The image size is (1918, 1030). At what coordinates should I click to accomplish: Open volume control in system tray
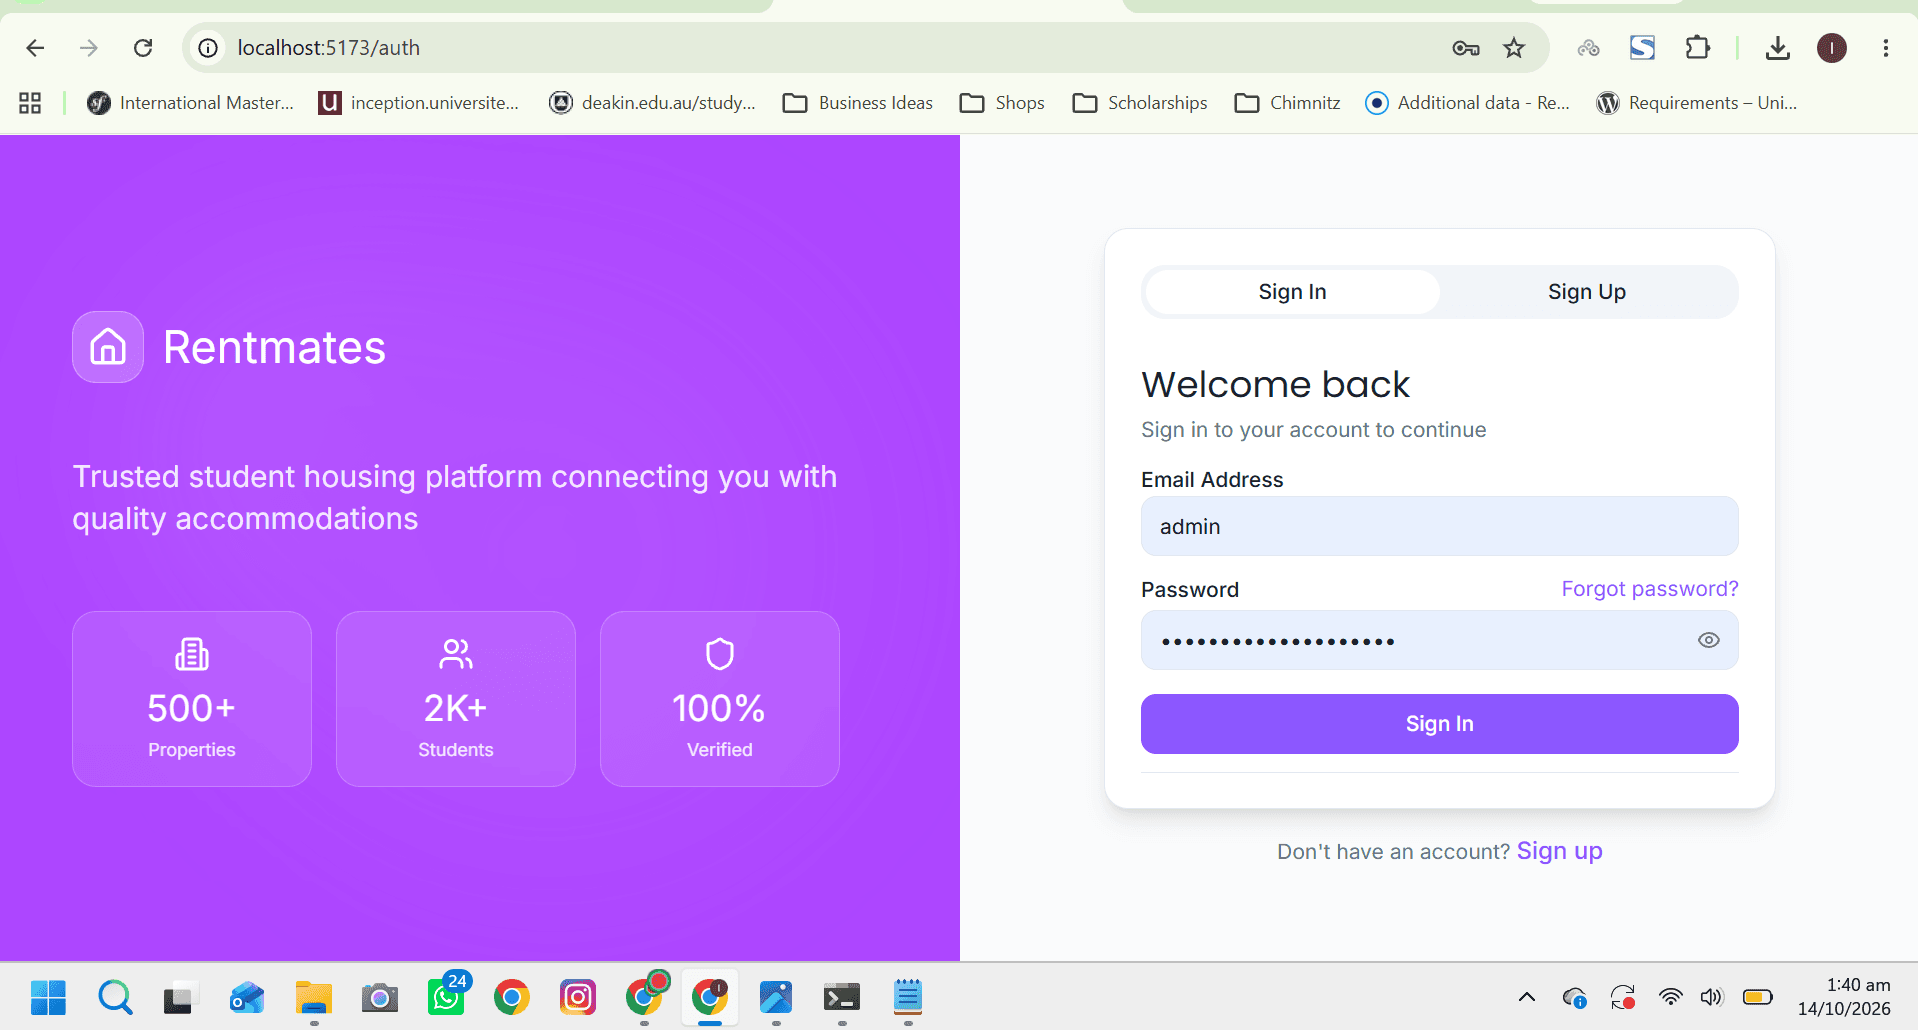tap(1712, 997)
